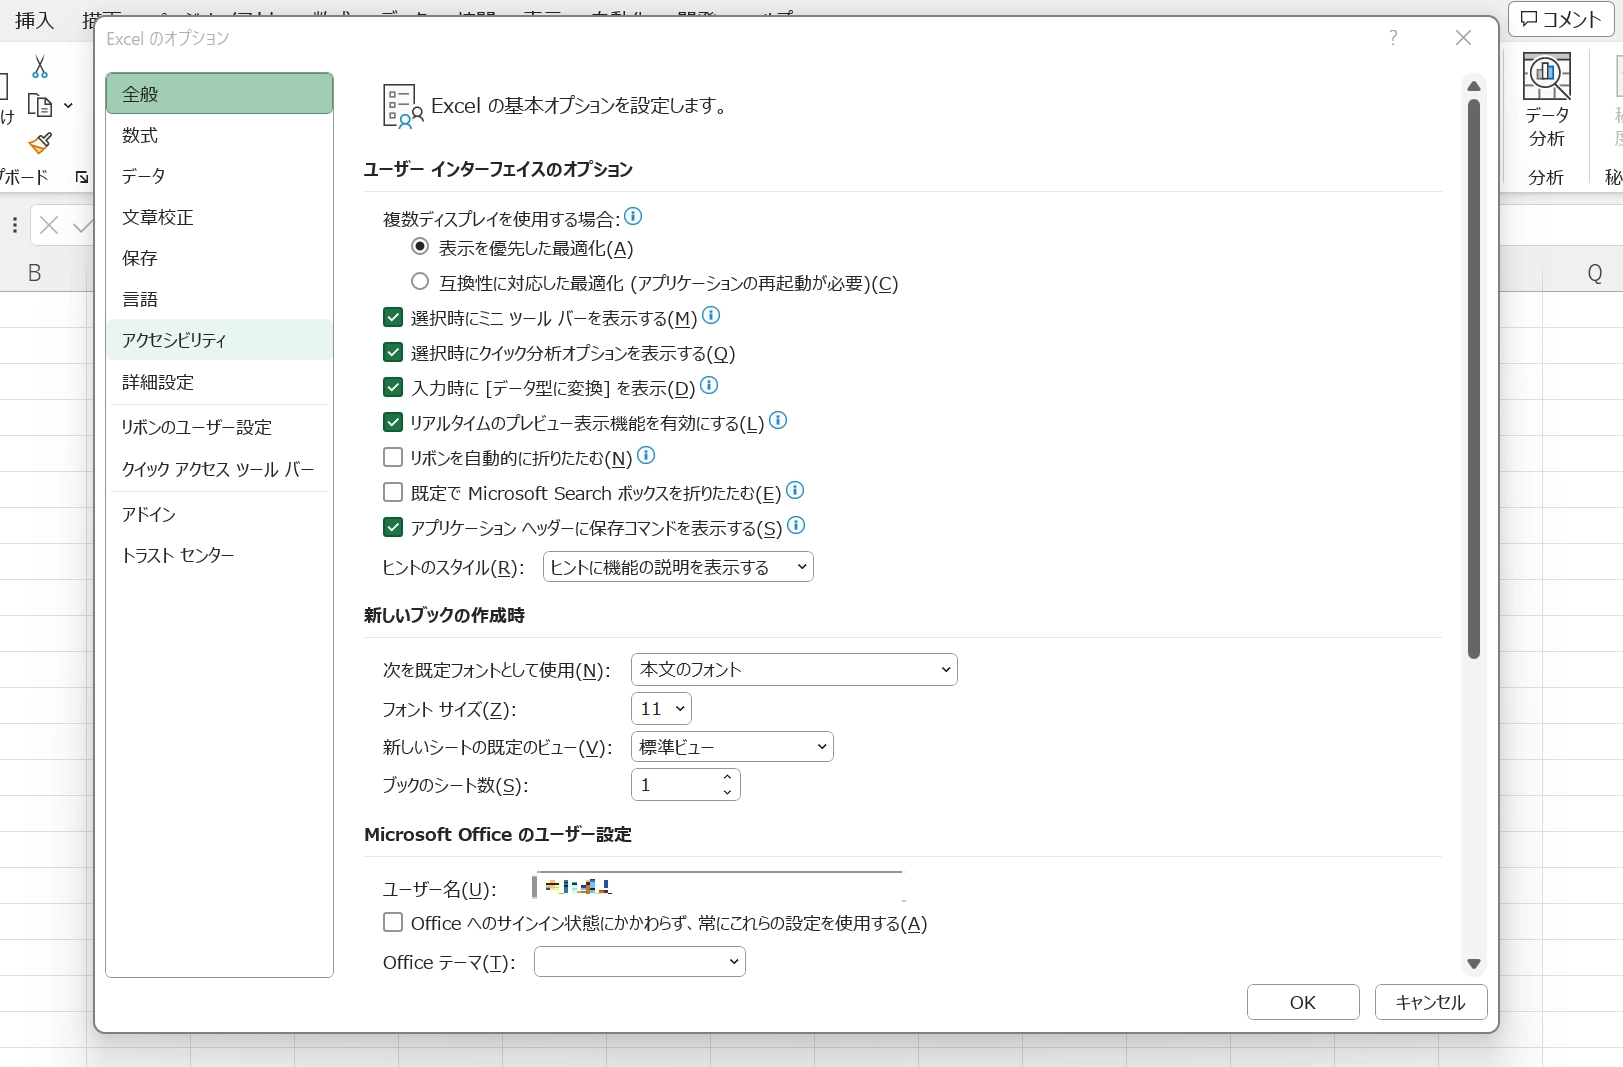
Task: Click the Data Analysis (データ分析) icon
Action: tap(1546, 101)
